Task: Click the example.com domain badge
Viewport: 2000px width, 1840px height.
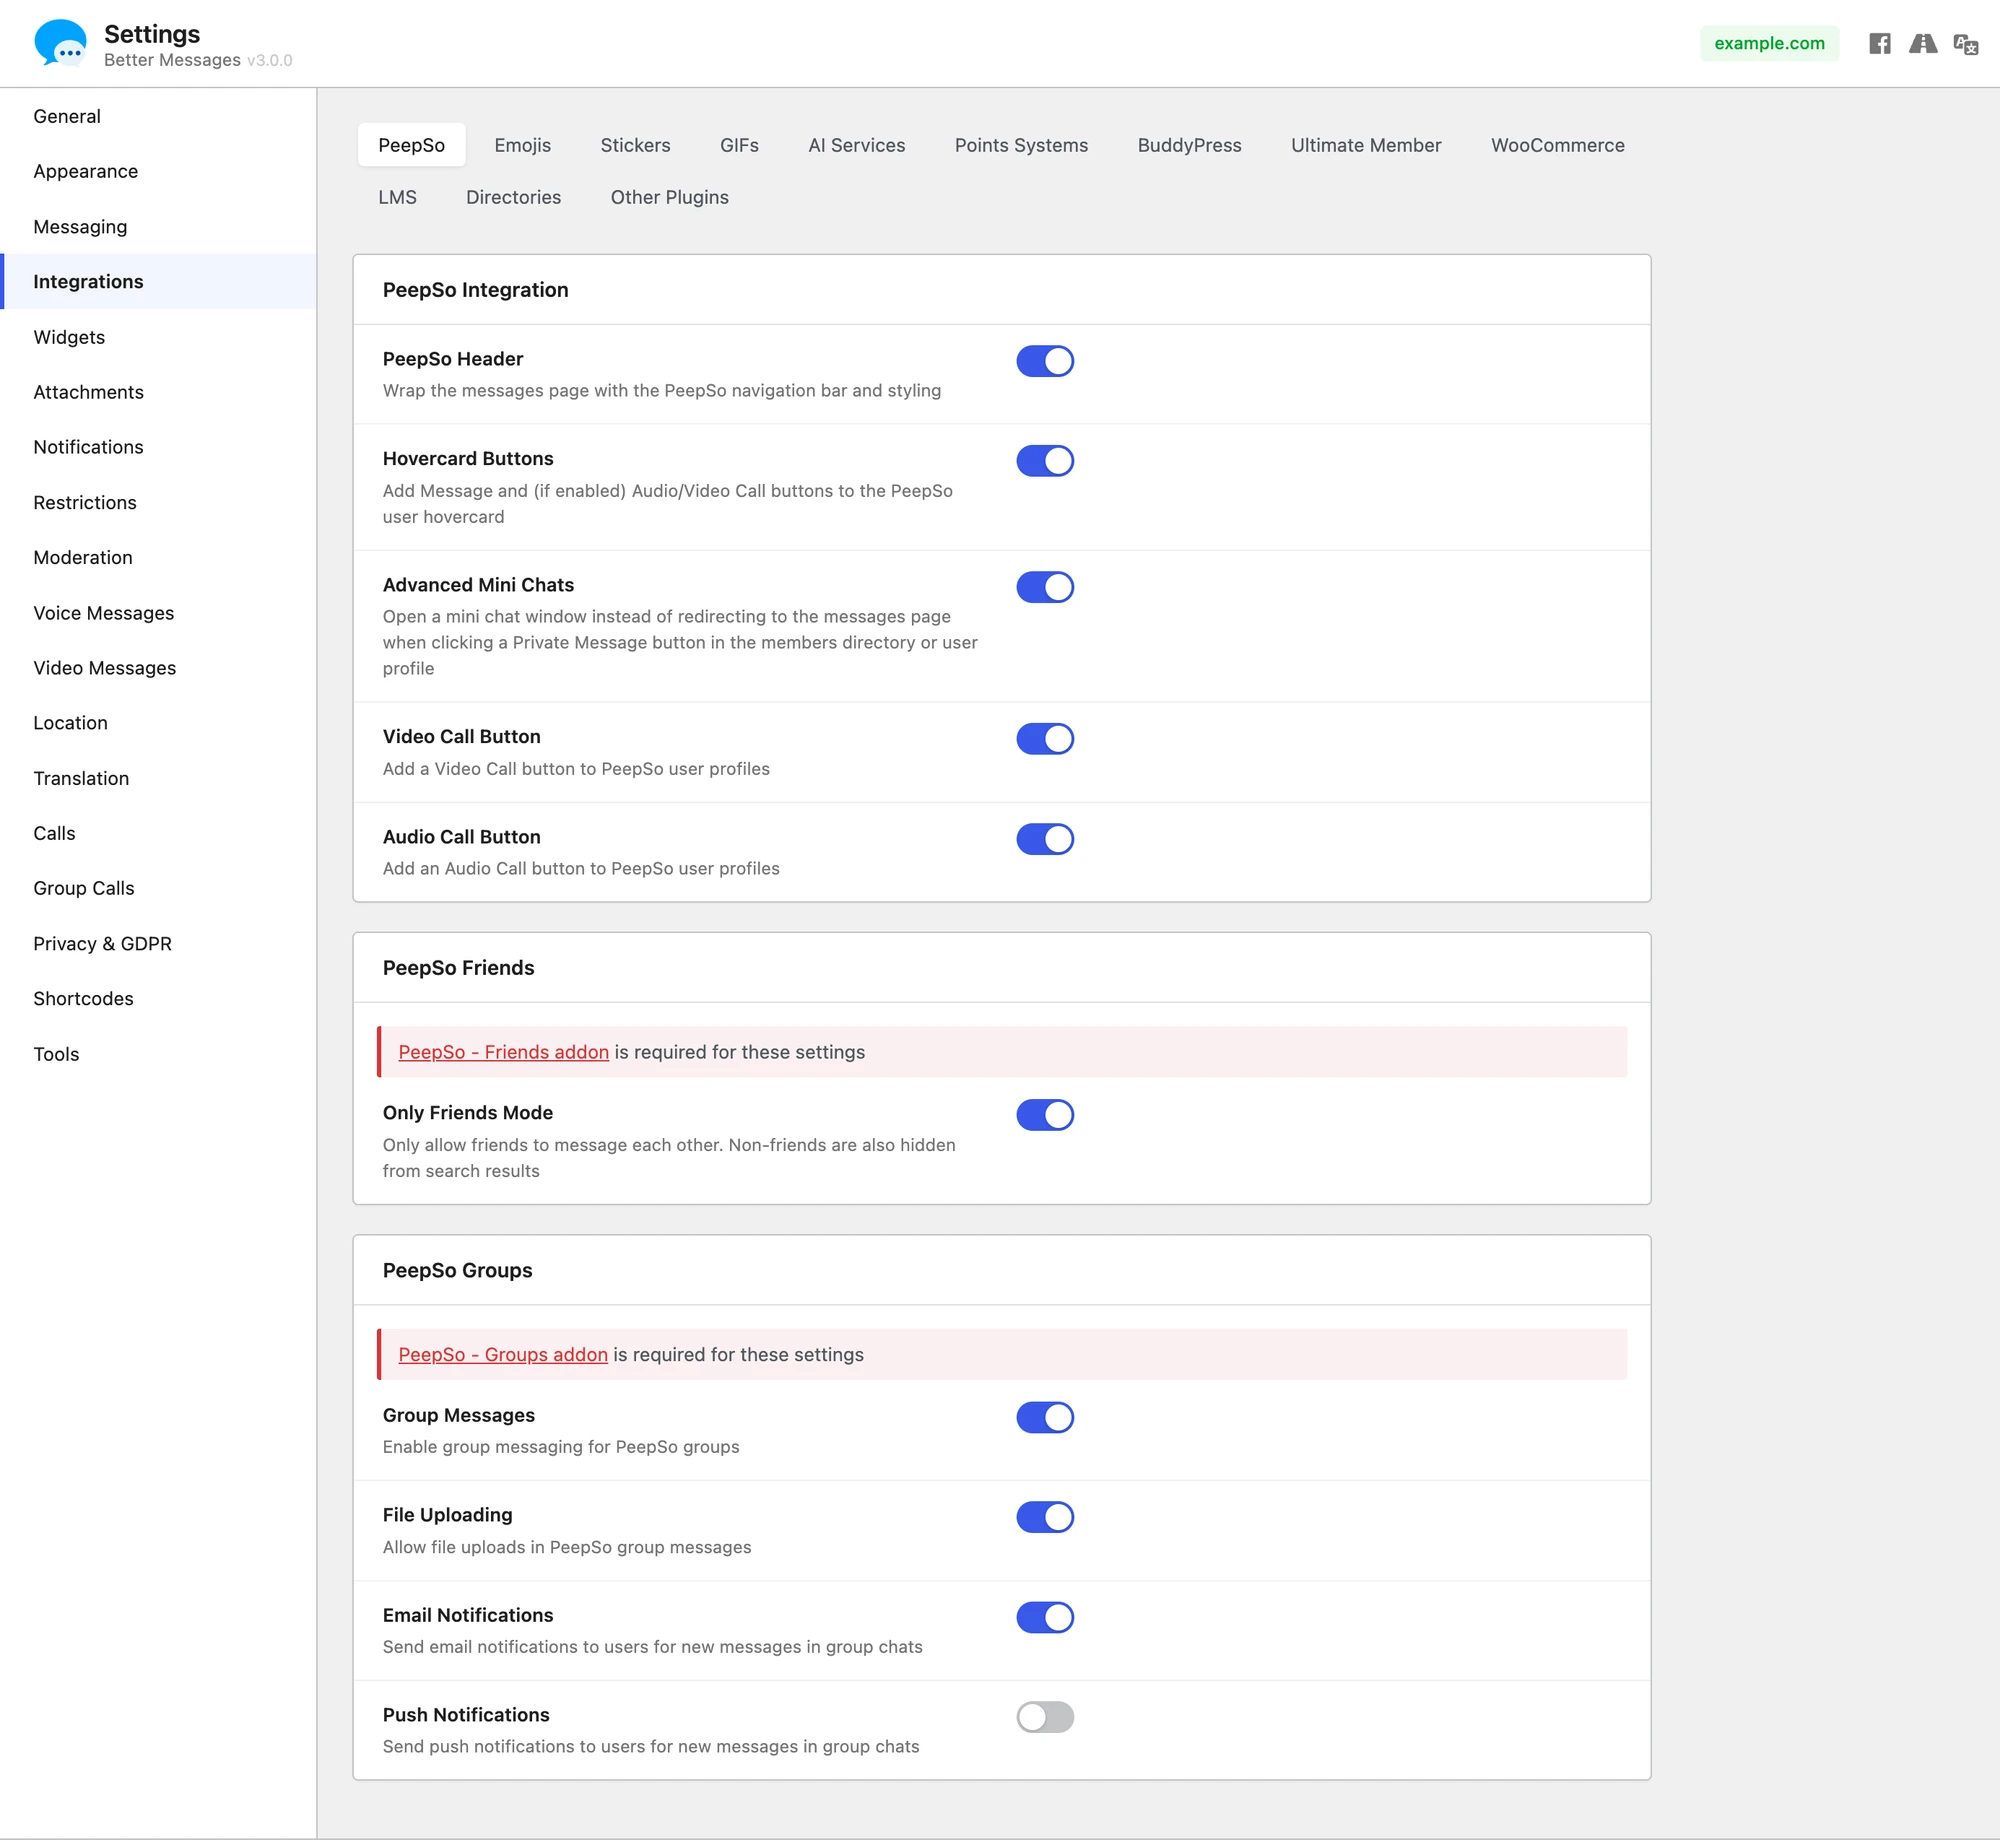Action: click(x=1769, y=43)
